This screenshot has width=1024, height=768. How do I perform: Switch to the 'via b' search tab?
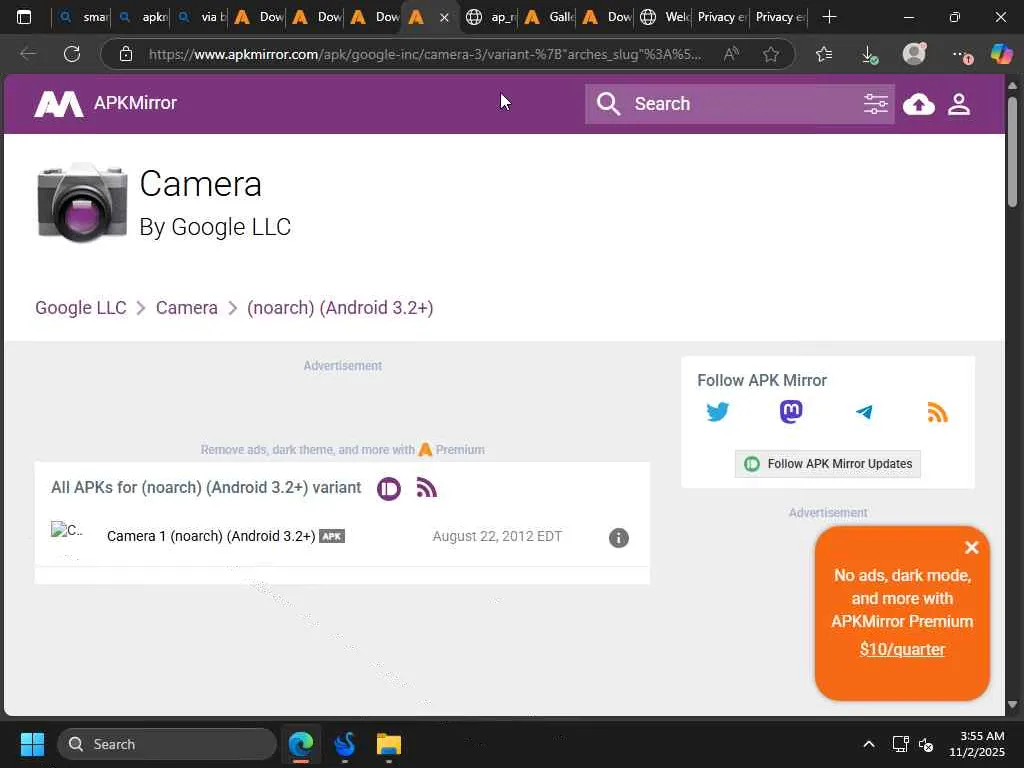[x=199, y=17]
